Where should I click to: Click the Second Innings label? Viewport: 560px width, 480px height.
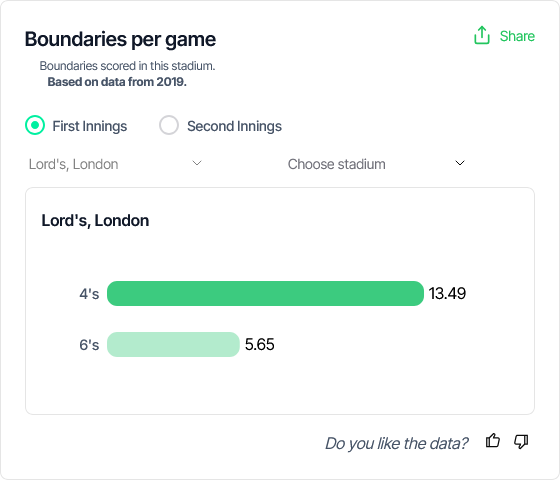tap(234, 126)
